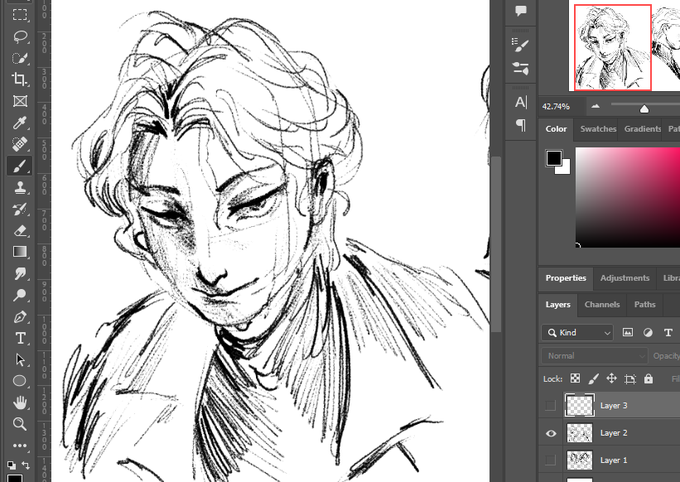Open the Brush Settings panel icon
Image resolution: width=680 pixels, height=482 pixels.
pyautogui.click(x=521, y=44)
